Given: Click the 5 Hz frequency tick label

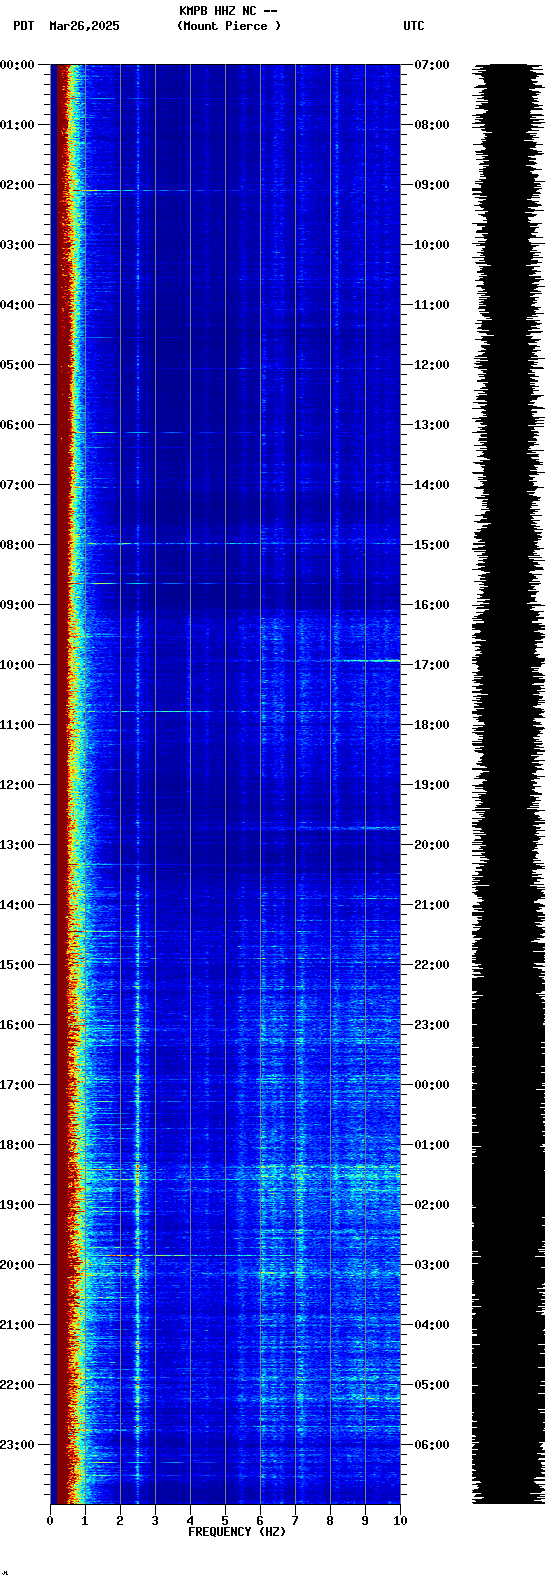Looking at the screenshot, I should (225, 1521).
